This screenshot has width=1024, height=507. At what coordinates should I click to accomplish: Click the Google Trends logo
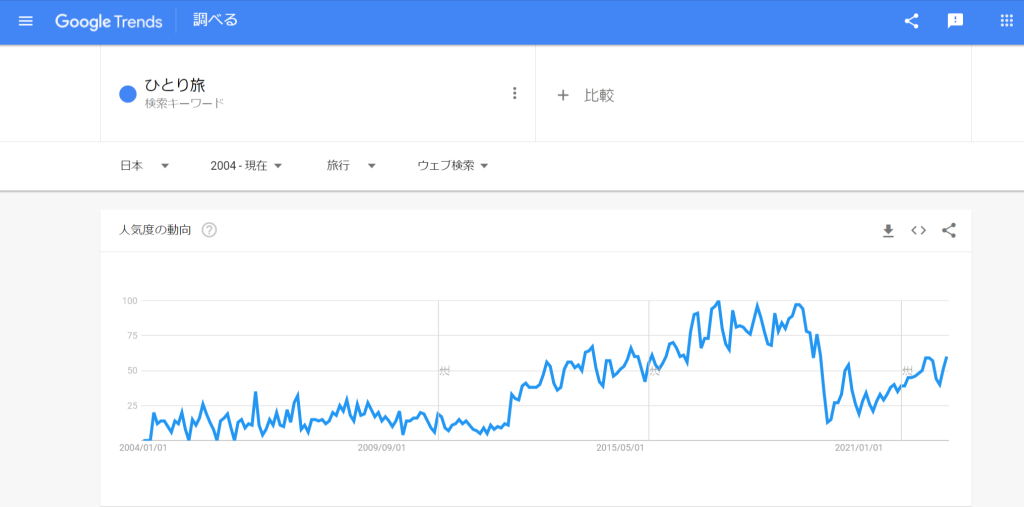[x=109, y=21]
